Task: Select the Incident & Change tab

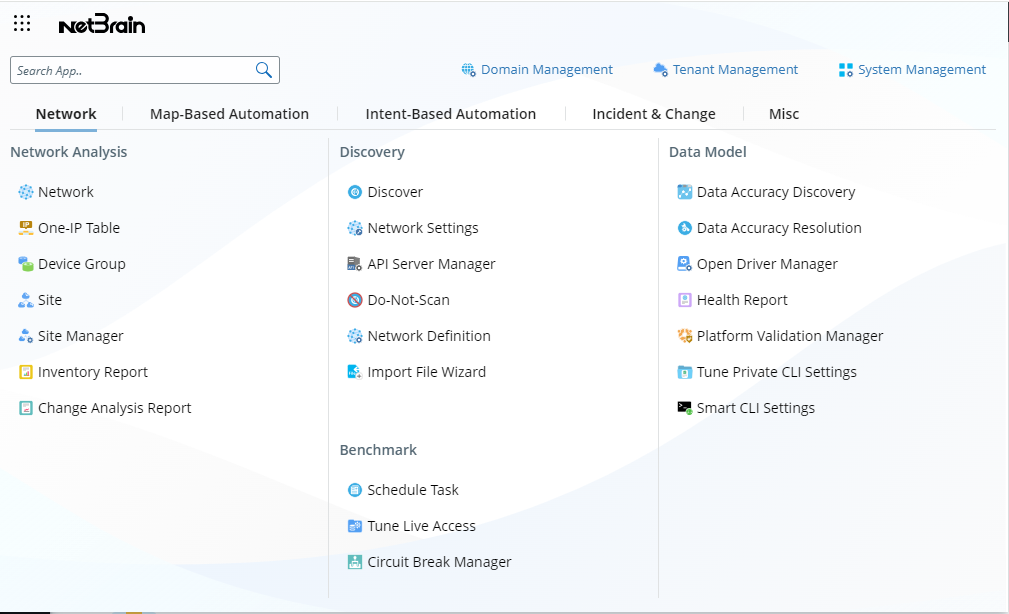Action: [653, 114]
